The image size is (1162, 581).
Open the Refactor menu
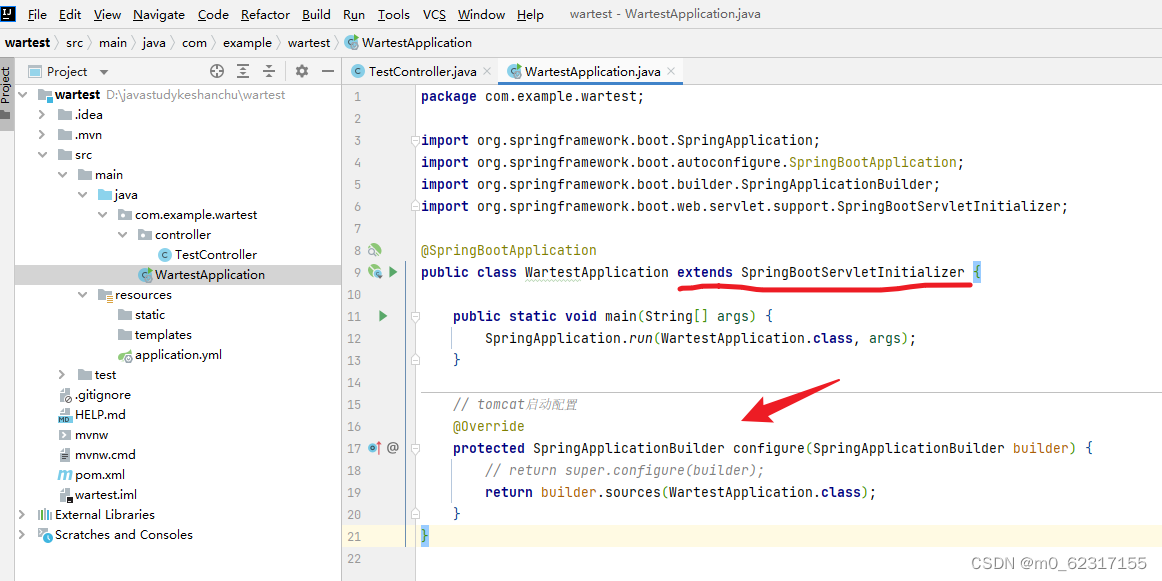click(264, 14)
